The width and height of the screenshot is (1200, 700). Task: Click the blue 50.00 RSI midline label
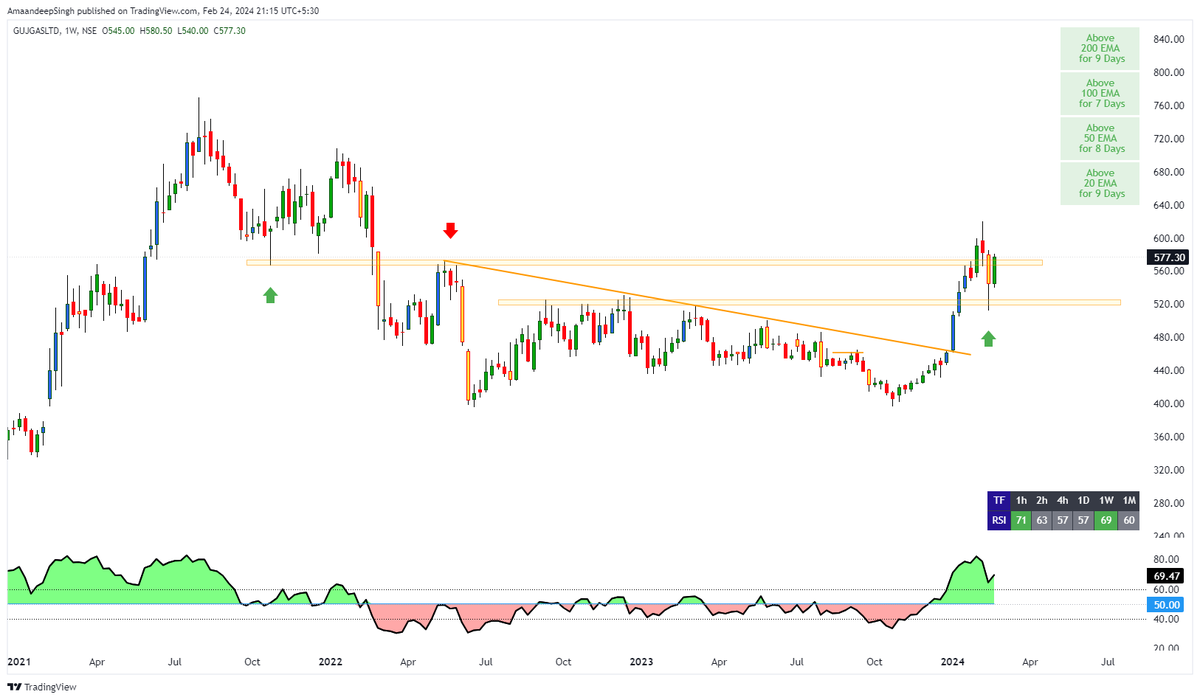click(x=1167, y=604)
